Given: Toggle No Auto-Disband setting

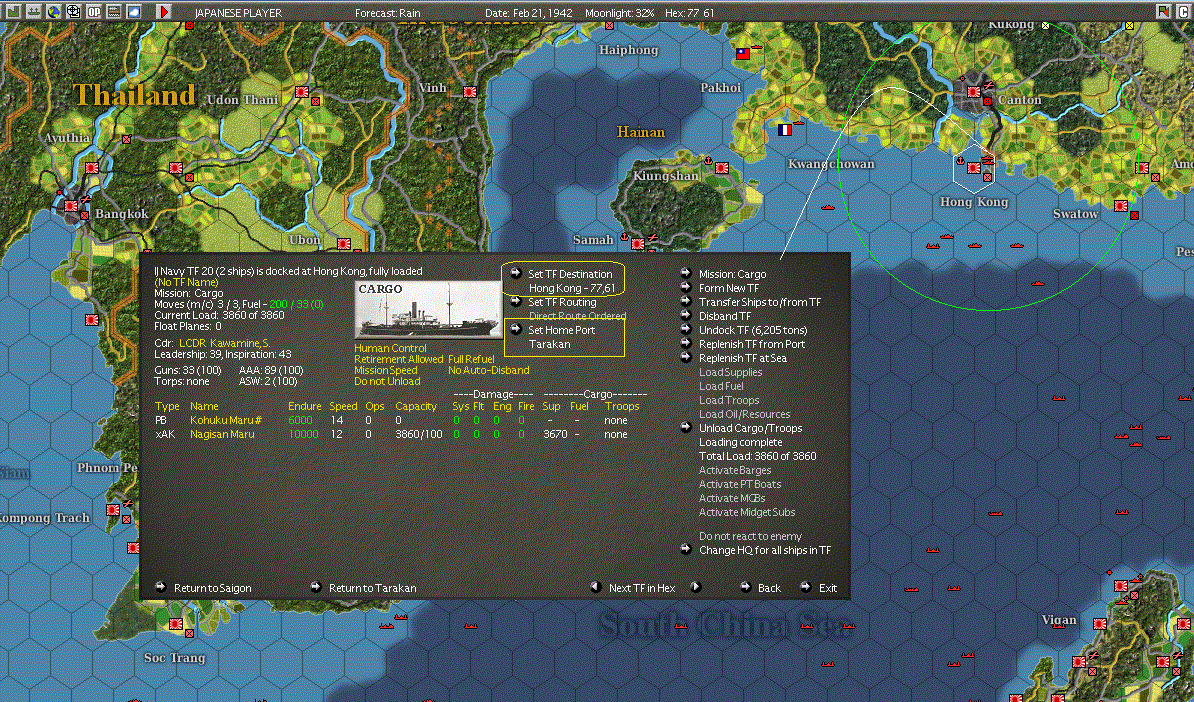Looking at the screenshot, I should click(488, 370).
